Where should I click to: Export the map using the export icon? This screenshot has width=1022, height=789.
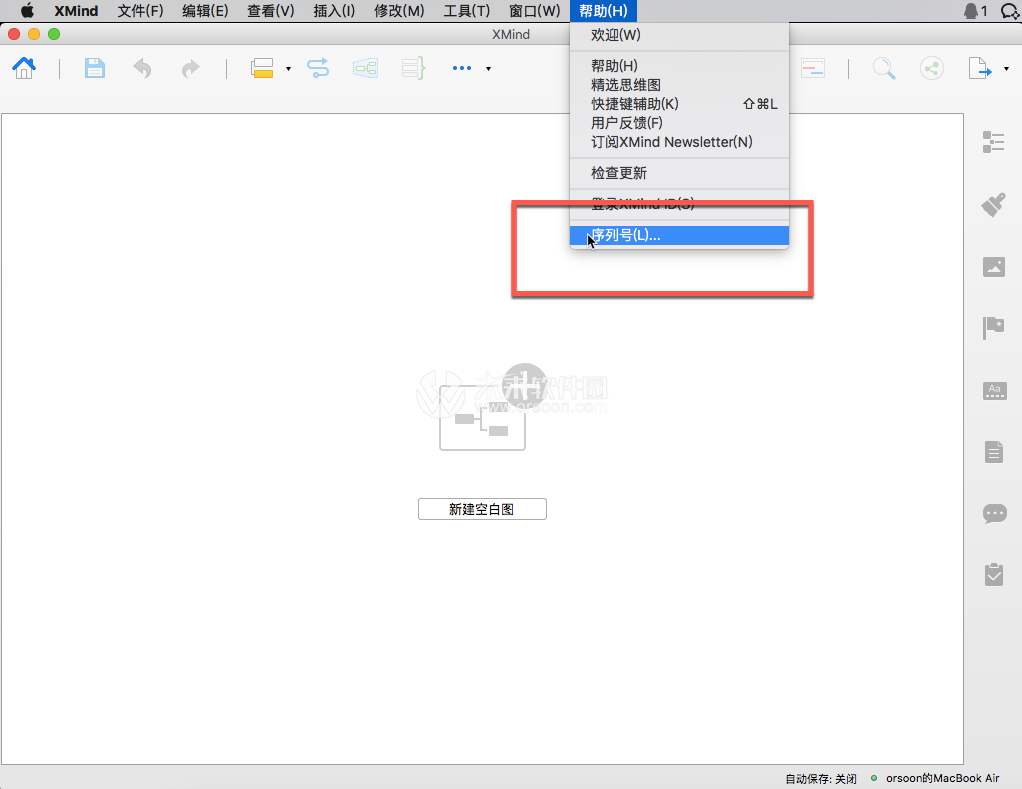[980, 68]
